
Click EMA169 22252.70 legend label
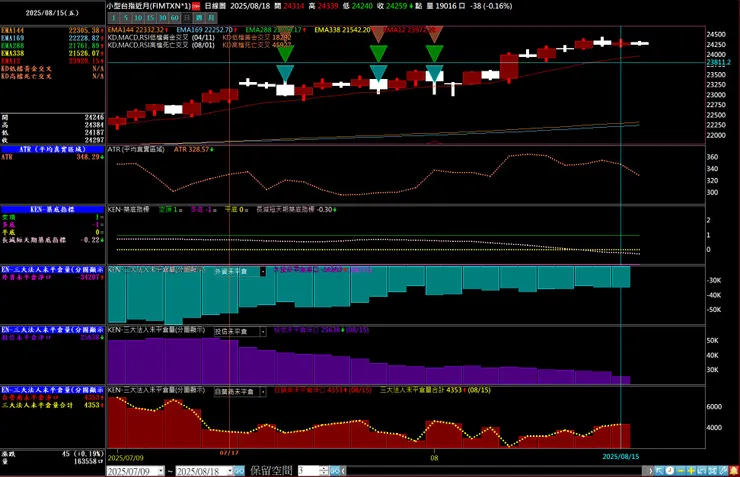click(205, 30)
